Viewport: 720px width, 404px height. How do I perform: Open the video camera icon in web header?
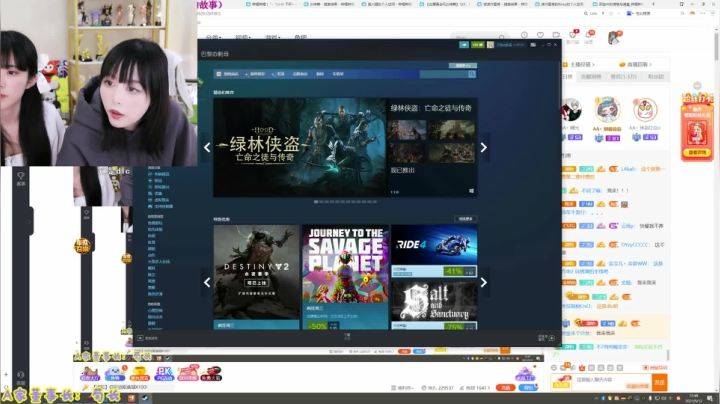556,35
